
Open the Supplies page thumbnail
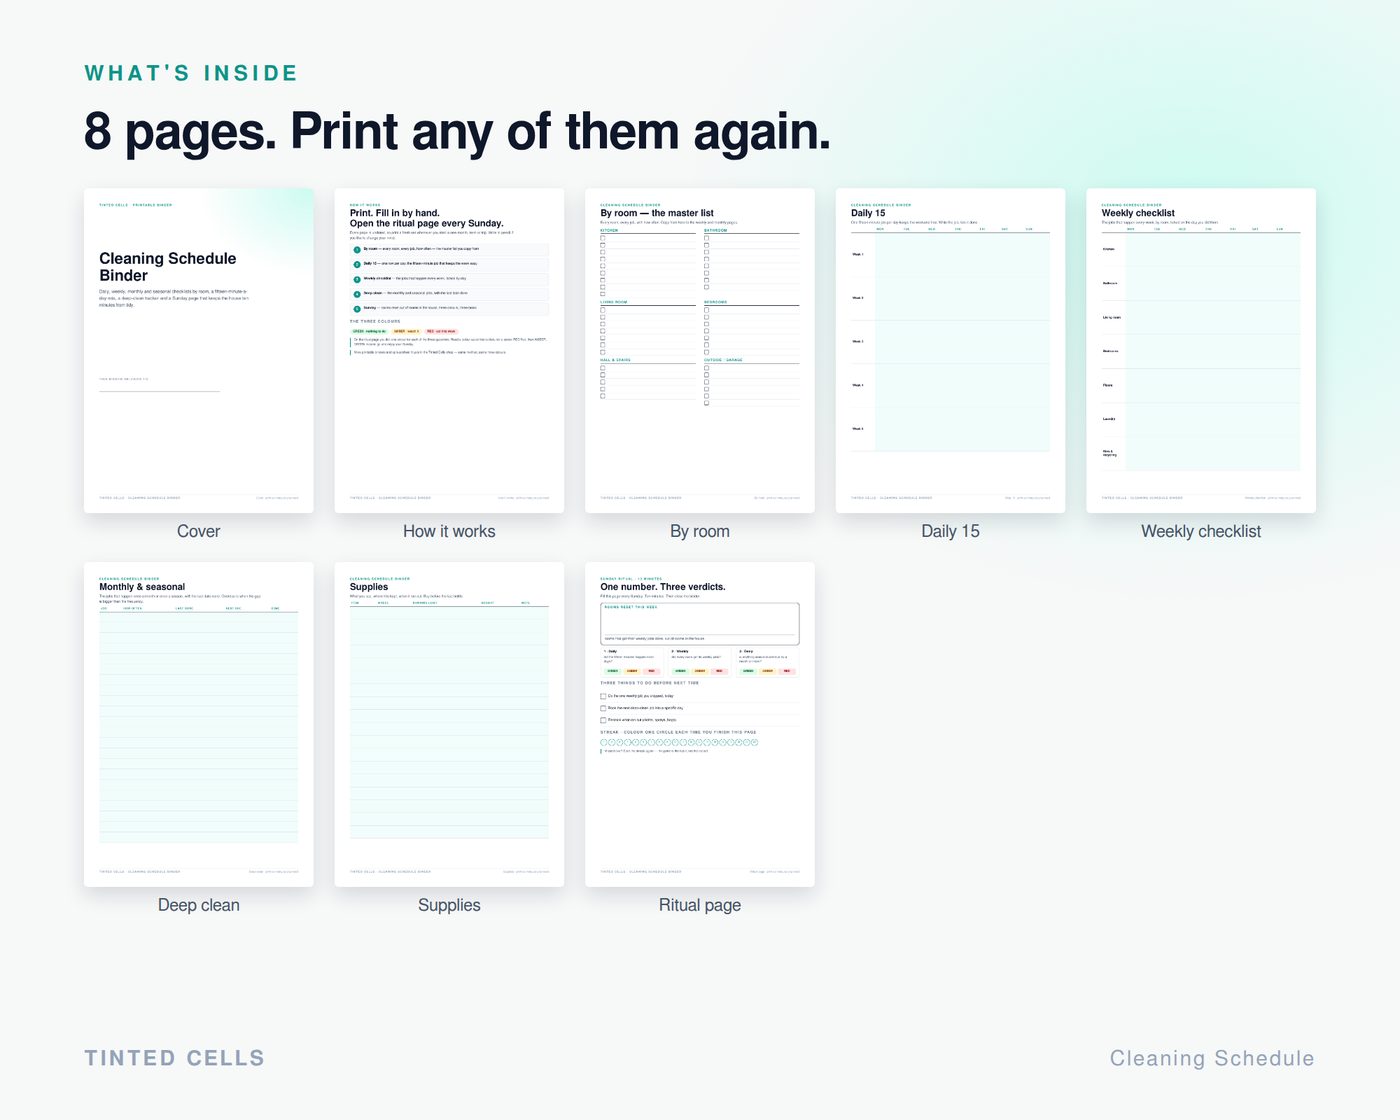[449, 724]
